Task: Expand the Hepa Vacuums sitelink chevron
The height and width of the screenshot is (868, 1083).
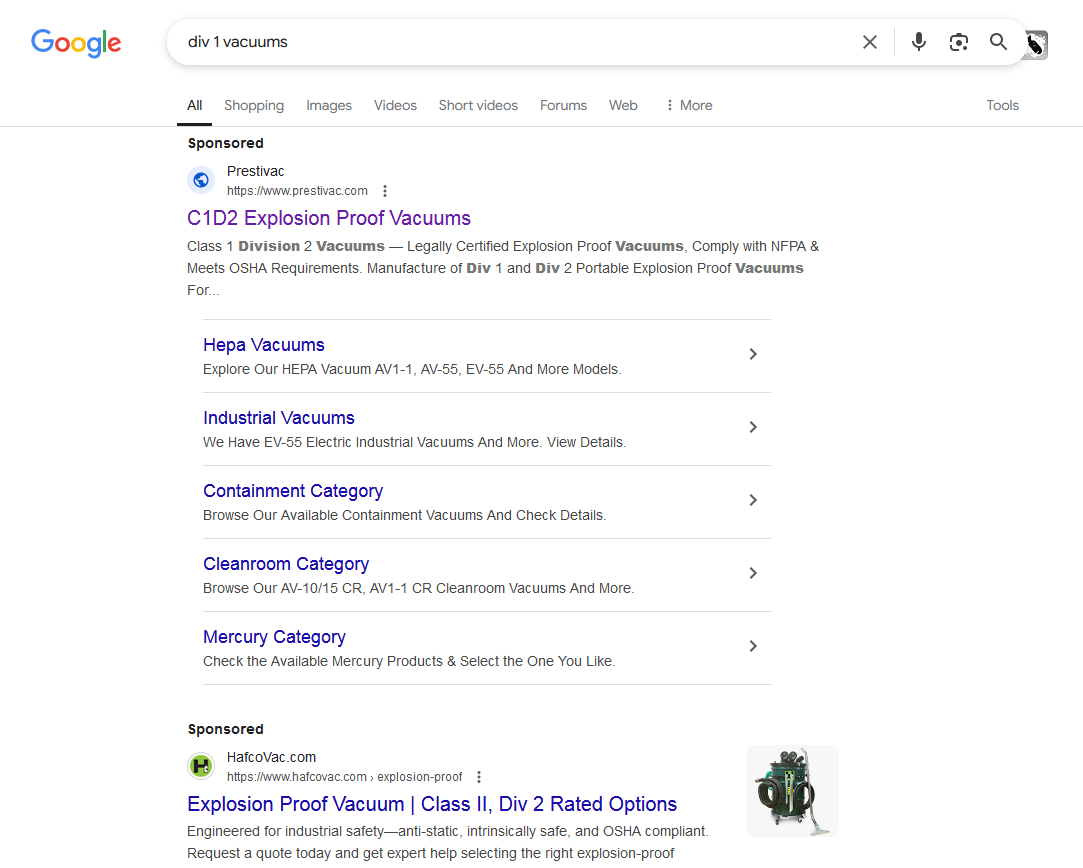Action: (x=753, y=354)
